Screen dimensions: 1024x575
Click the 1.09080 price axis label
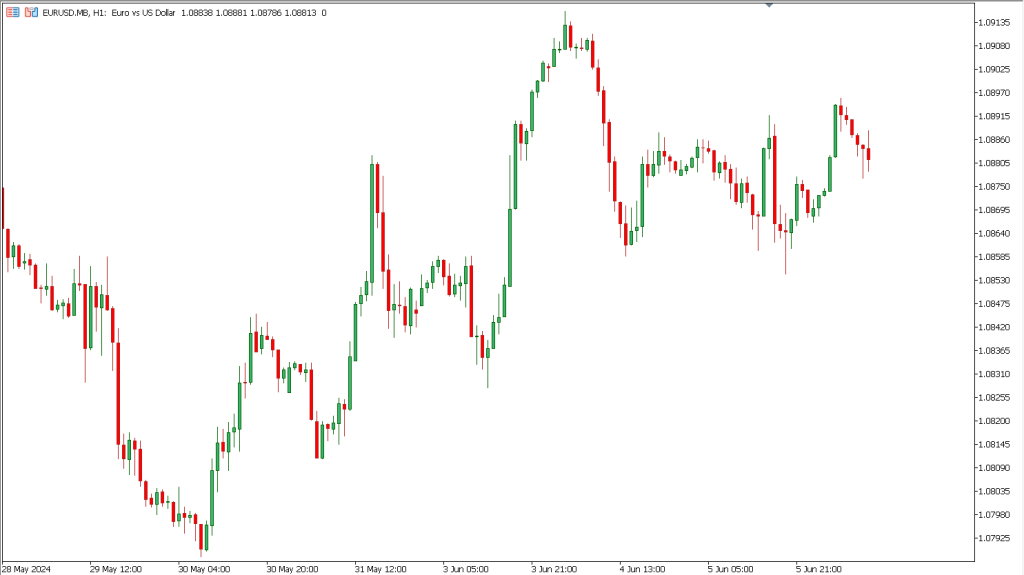(x=993, y=46)
